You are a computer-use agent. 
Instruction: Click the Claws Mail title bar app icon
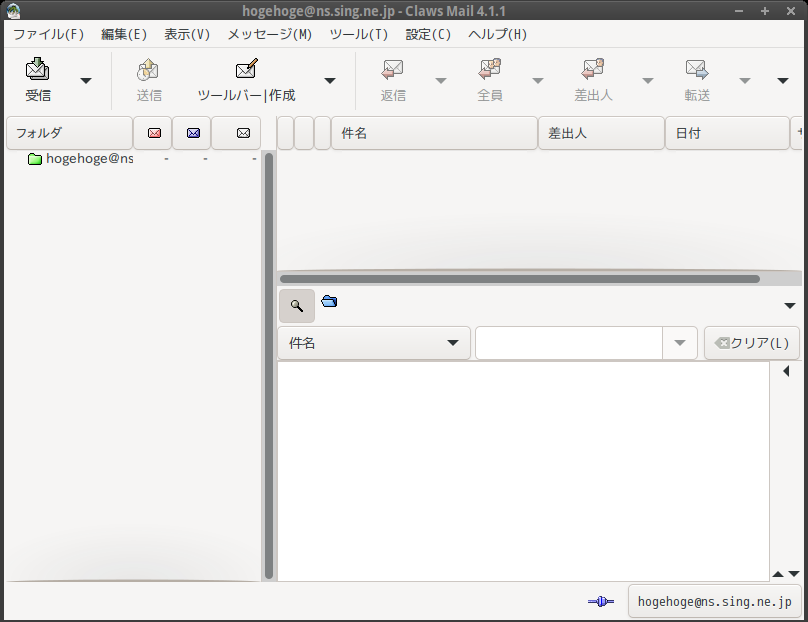(13, 10)
